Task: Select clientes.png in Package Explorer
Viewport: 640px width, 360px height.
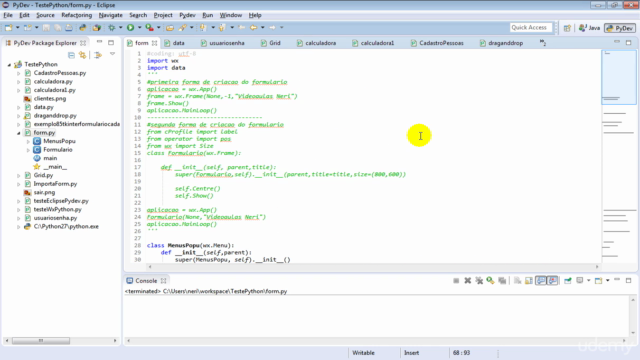Action: (50, 98)
